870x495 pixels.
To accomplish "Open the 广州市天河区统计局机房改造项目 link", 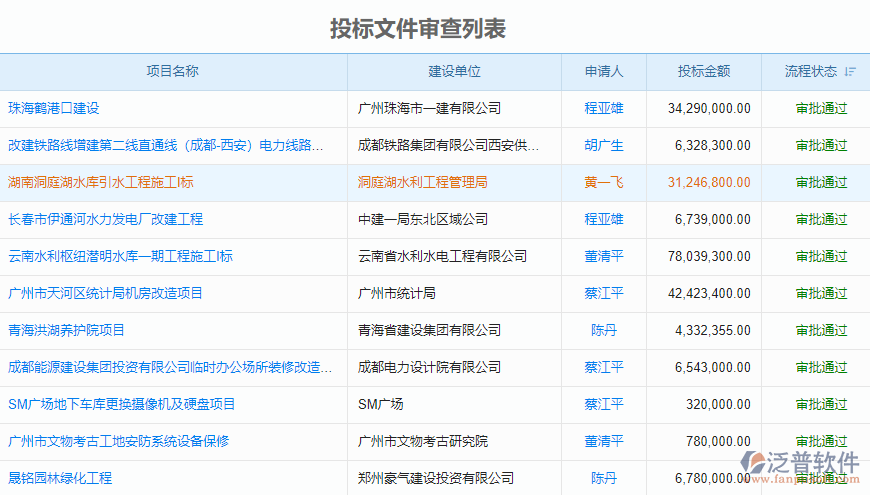I will [x=105, y=294].
